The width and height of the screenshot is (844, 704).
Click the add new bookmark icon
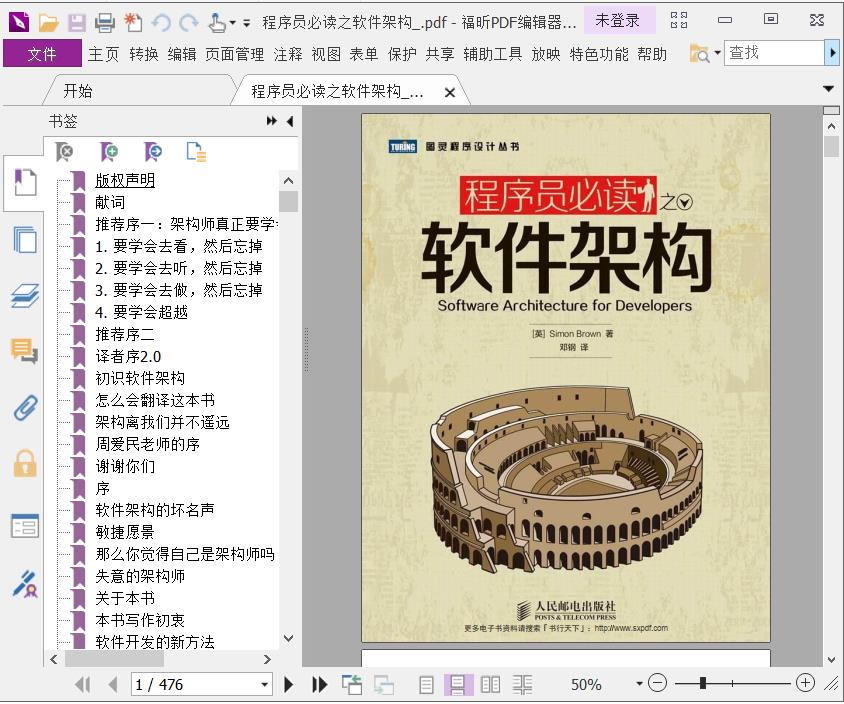pyautogui.click(x=109, y=152)
